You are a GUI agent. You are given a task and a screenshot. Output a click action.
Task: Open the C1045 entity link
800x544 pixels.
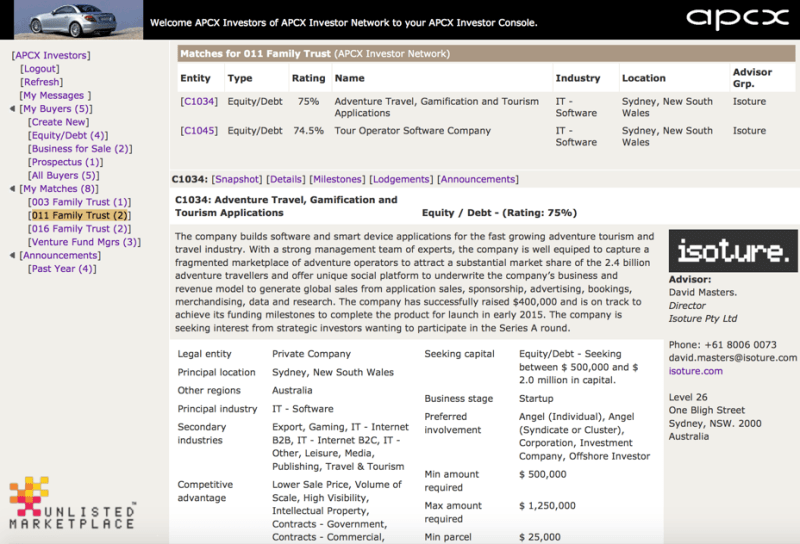coord(198,131)
